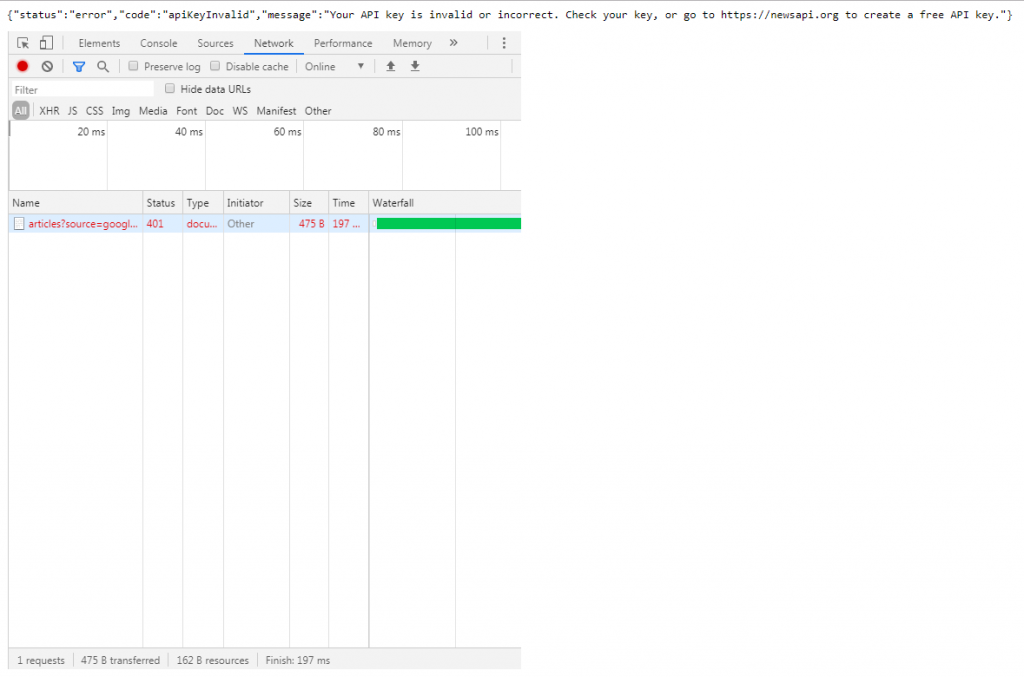Viewport: 1024px width, 677px height.
Task: Show more DevTools tabs chevron
Action: tap(453, 43)
